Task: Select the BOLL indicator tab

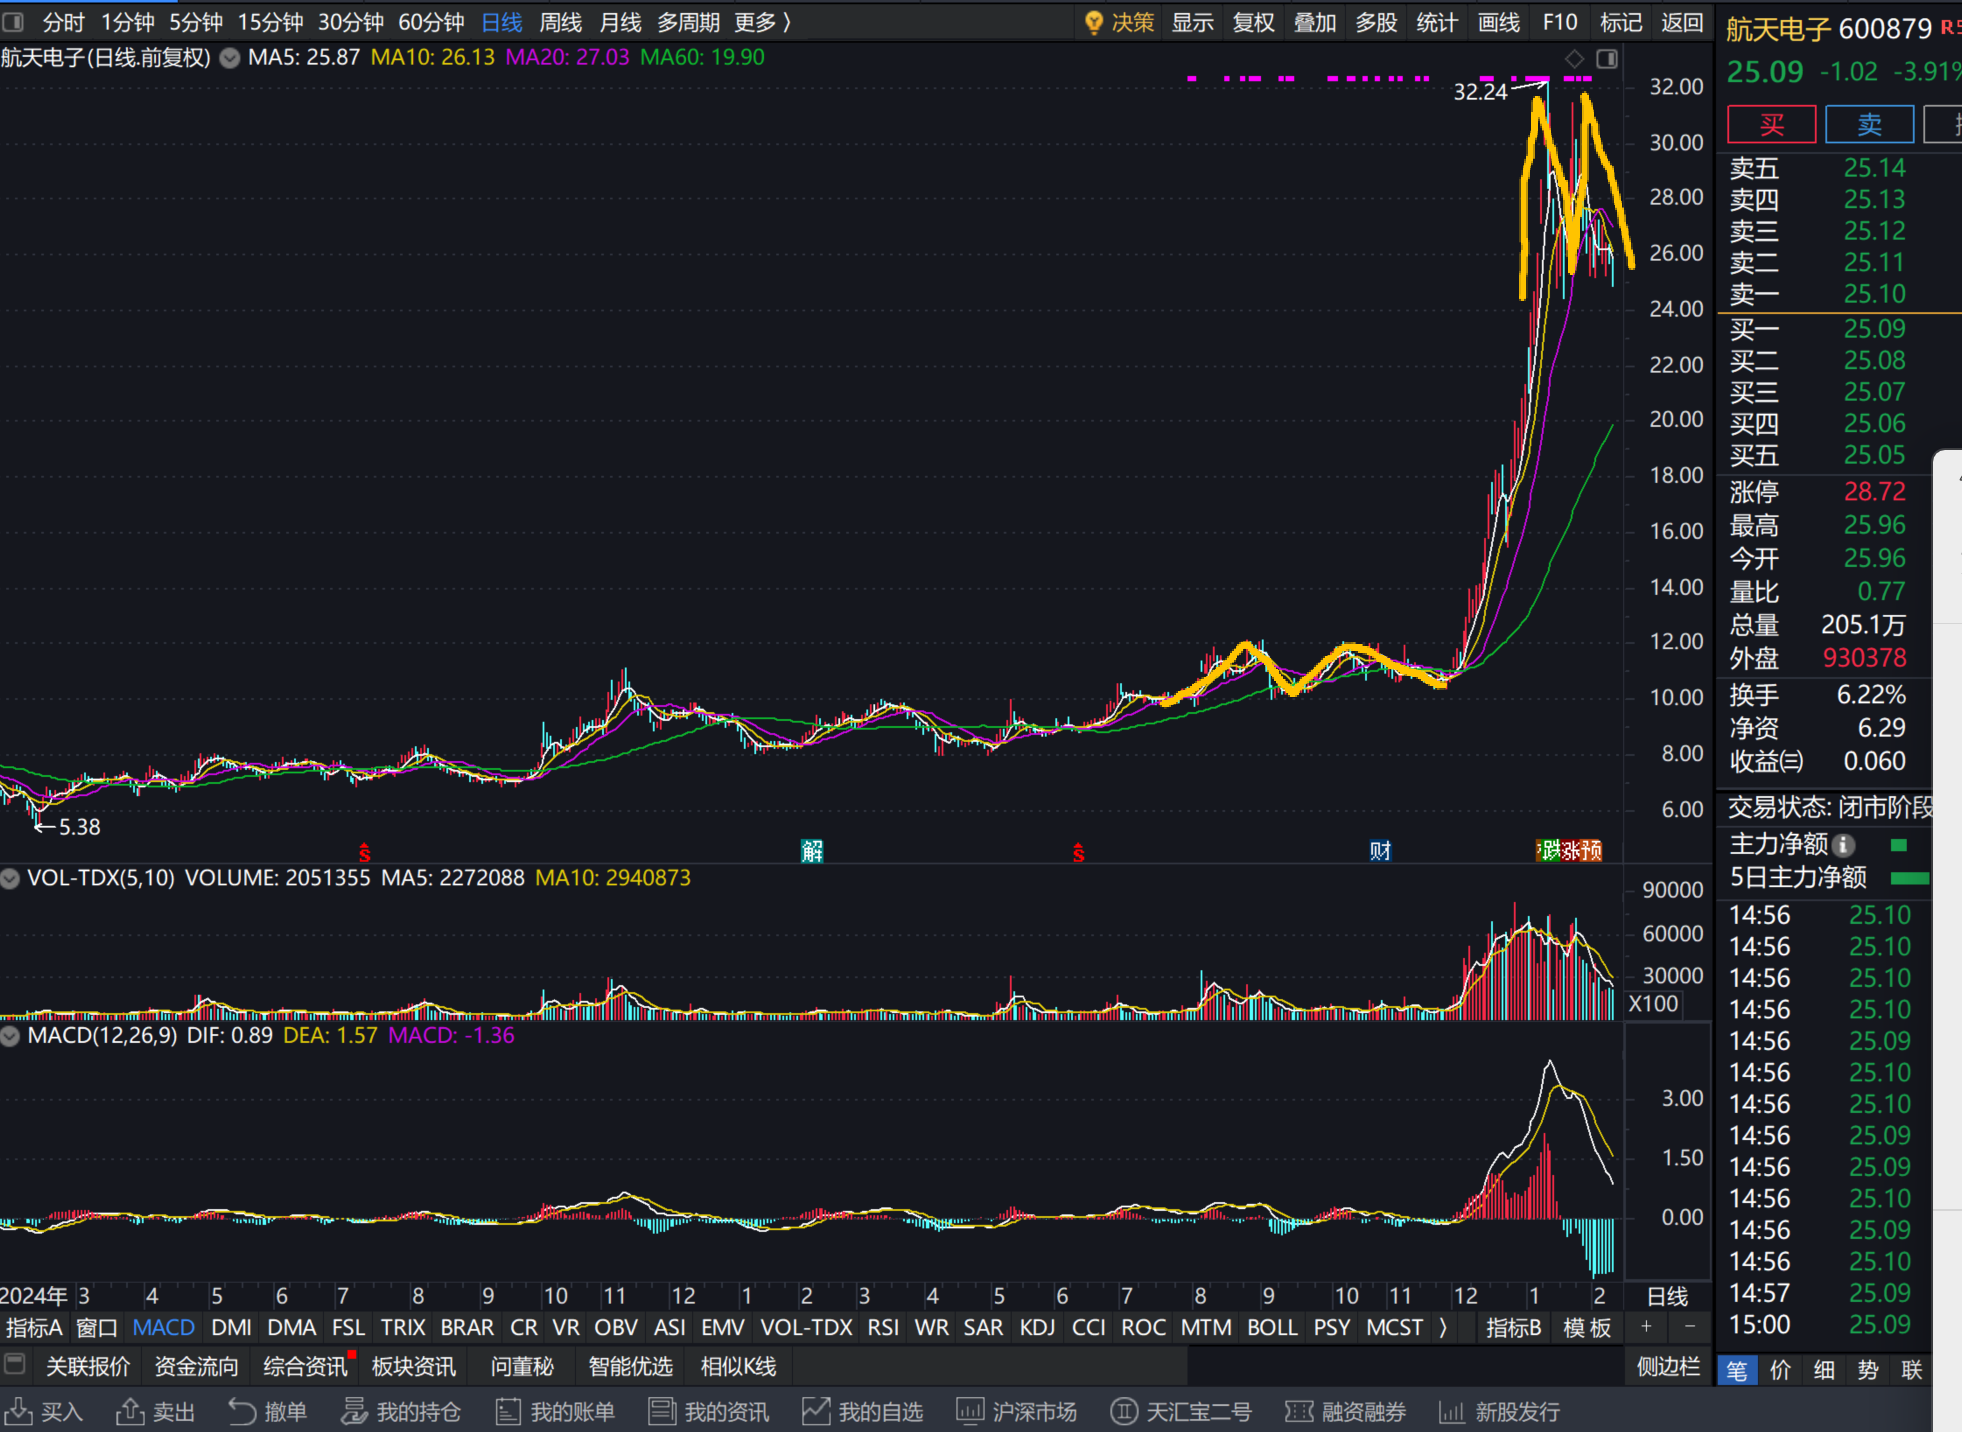Action: point(1272,1327)
